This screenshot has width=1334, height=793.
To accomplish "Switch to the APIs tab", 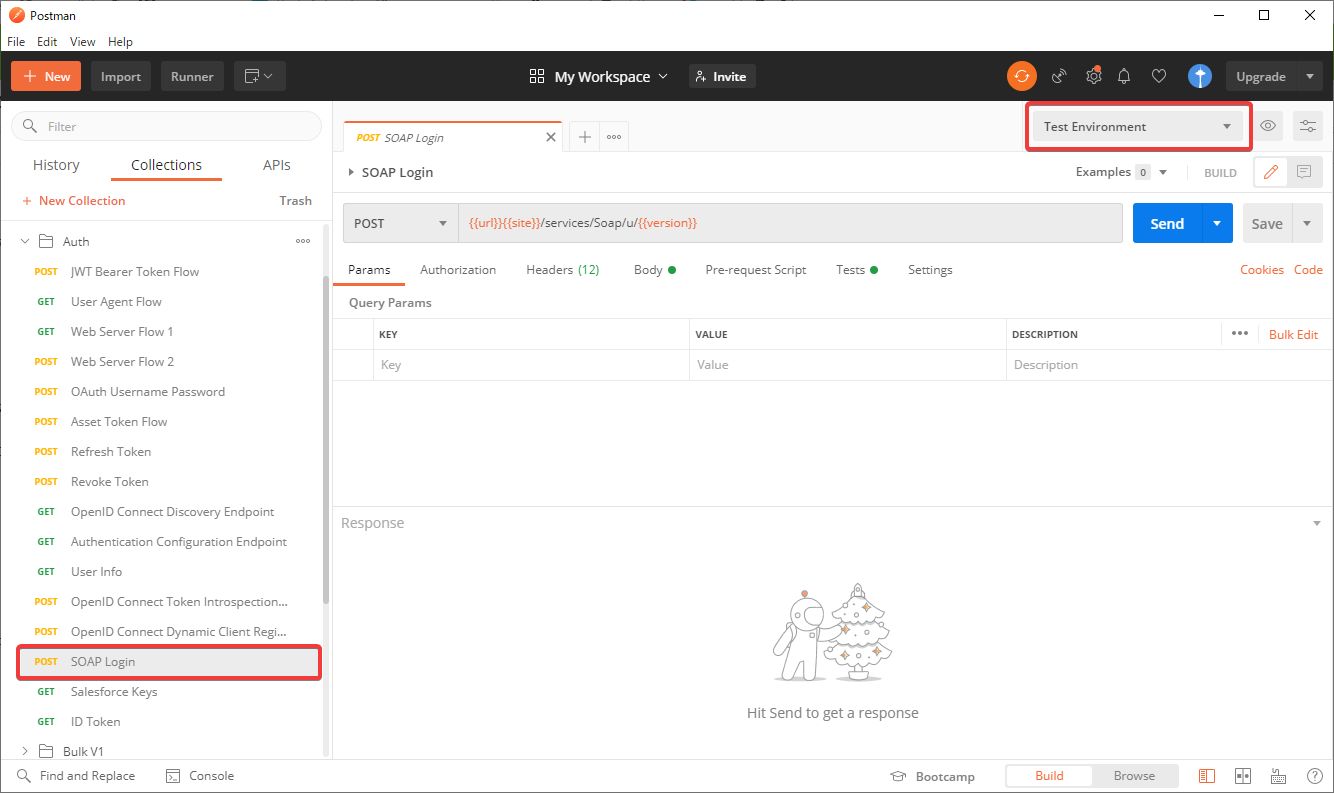I will pos(277,165).
